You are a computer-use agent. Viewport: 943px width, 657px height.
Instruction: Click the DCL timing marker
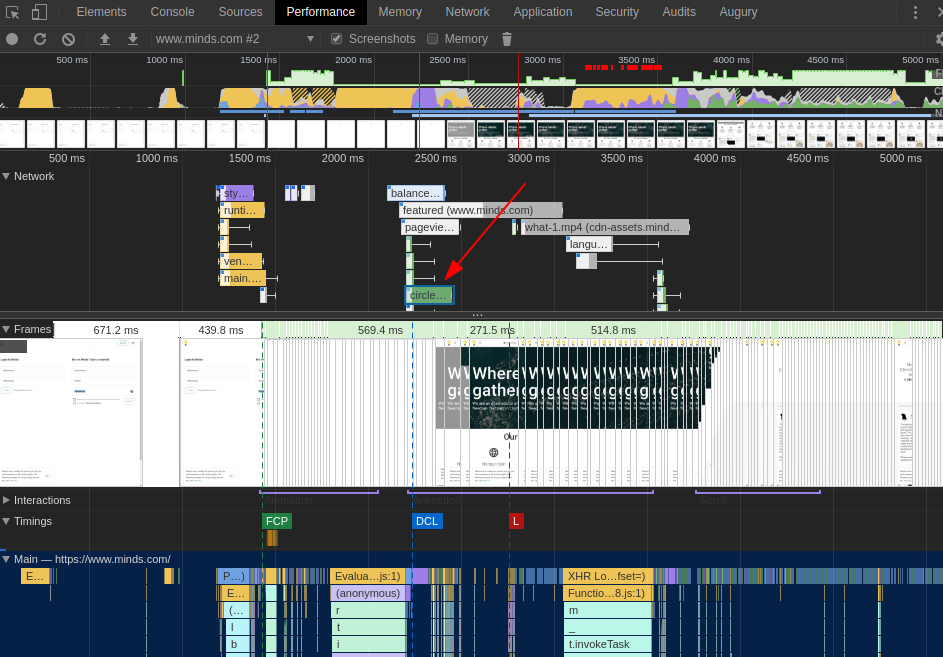(x=427, y=521)
